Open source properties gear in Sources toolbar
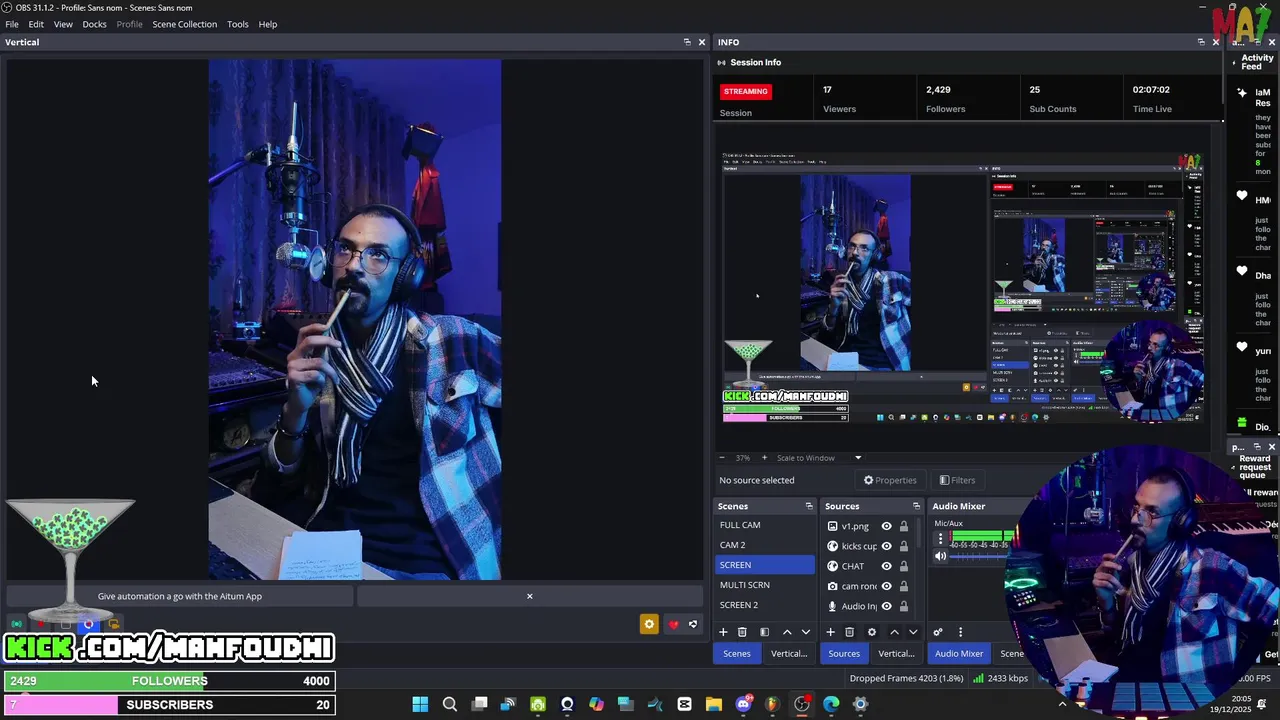Image resolution: width=1280 pixels, height=720 pixels. tap(871, 632)
